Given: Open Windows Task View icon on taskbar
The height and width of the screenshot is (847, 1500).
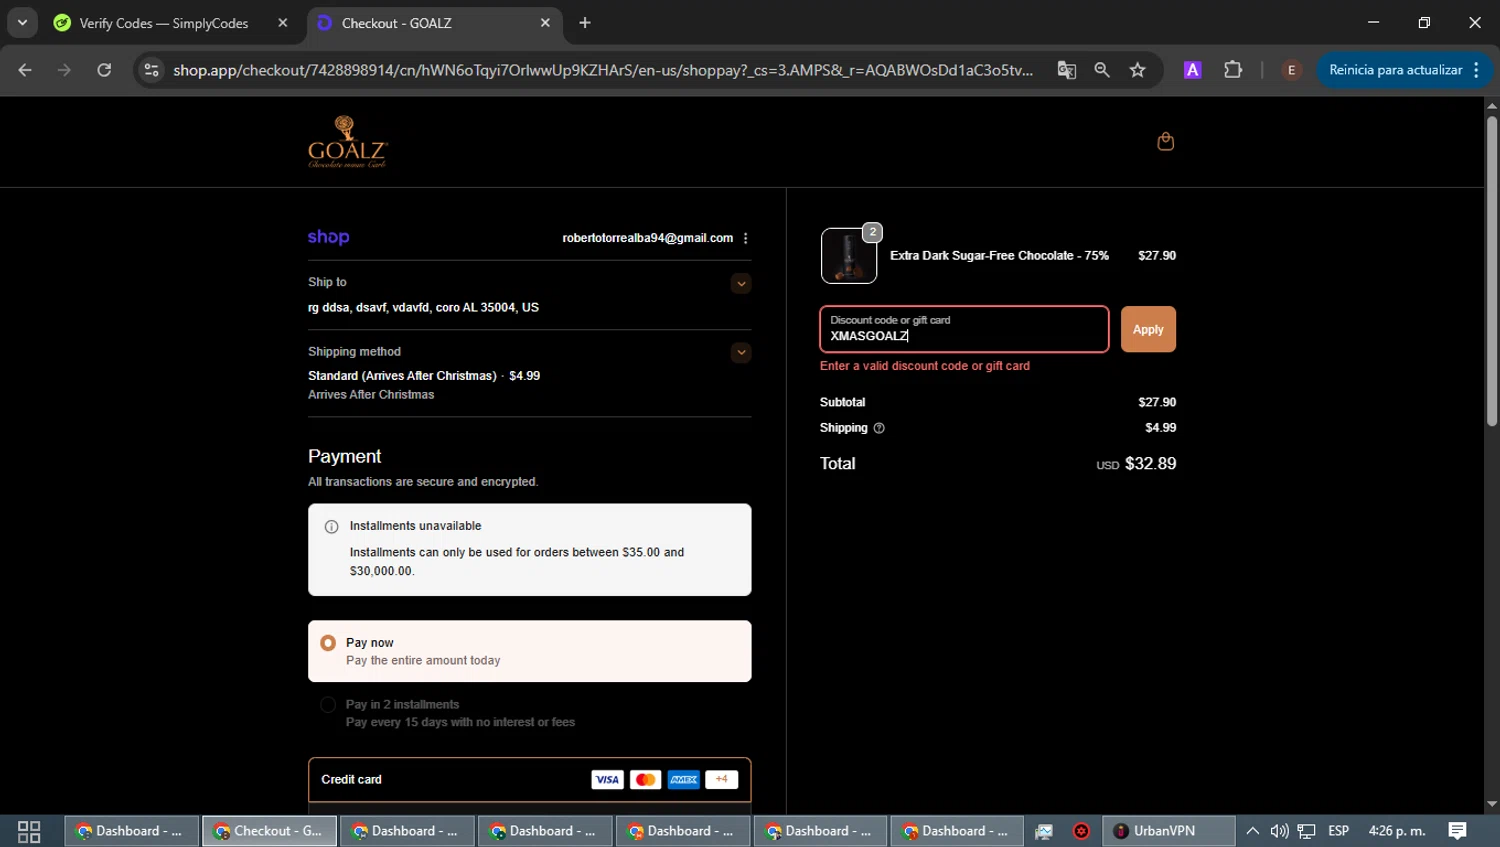Looking at the screenshot, I should coord(29,831).
